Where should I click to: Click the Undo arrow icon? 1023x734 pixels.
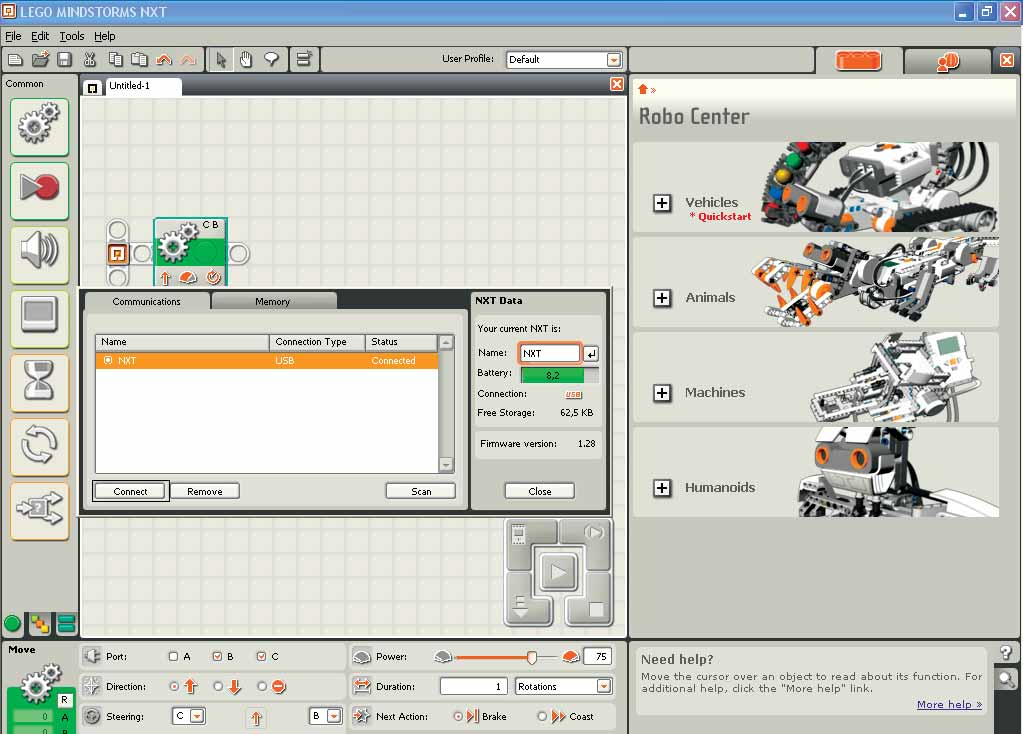[164, 60]
